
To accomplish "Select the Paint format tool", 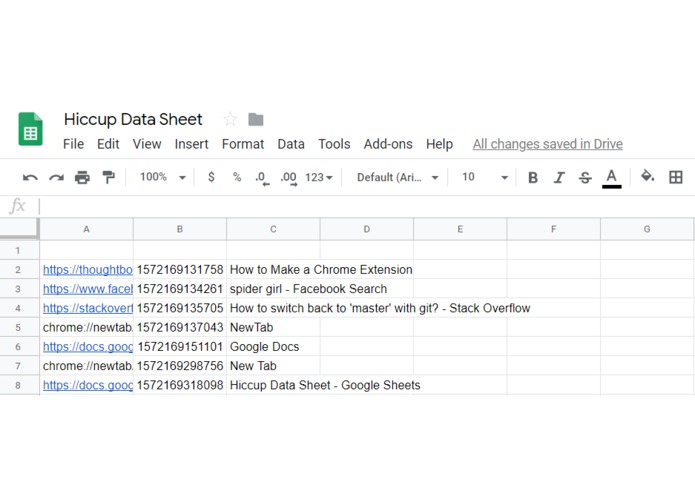I will (108, 177).
